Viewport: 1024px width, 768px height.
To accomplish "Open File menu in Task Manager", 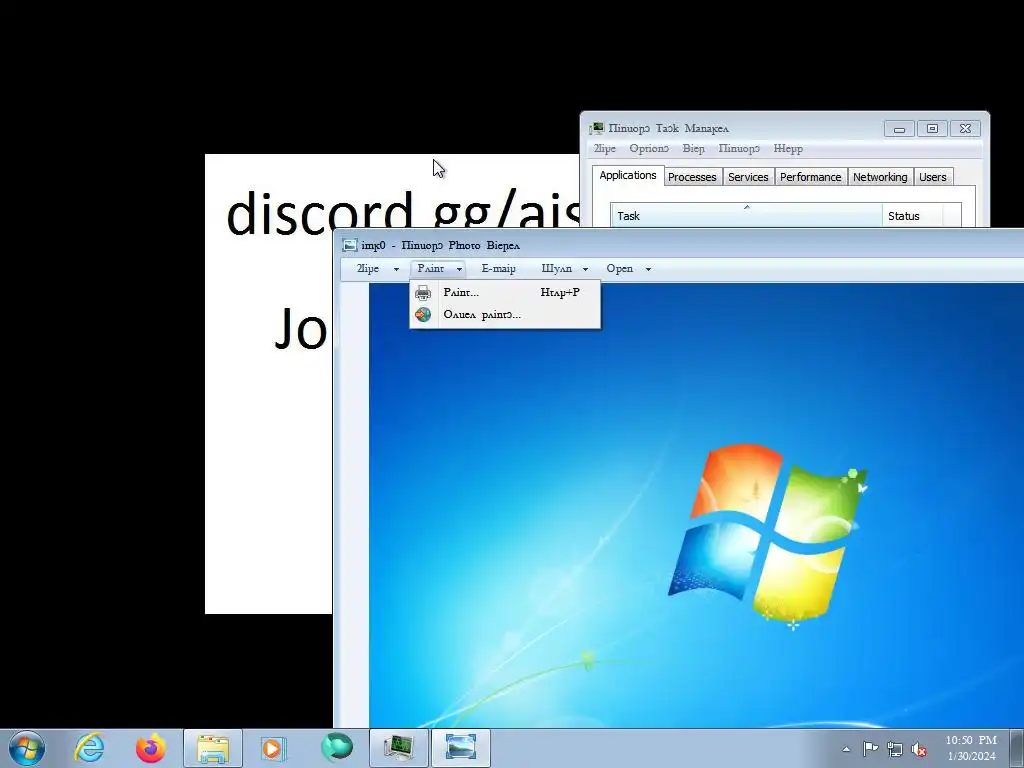I will click(x=605, y=149).
